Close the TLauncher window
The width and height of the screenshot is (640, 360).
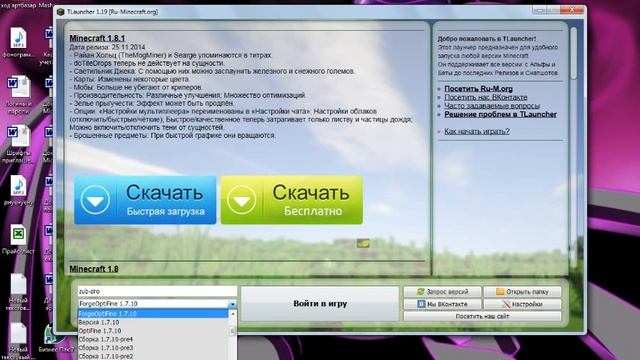coord(572,9)
